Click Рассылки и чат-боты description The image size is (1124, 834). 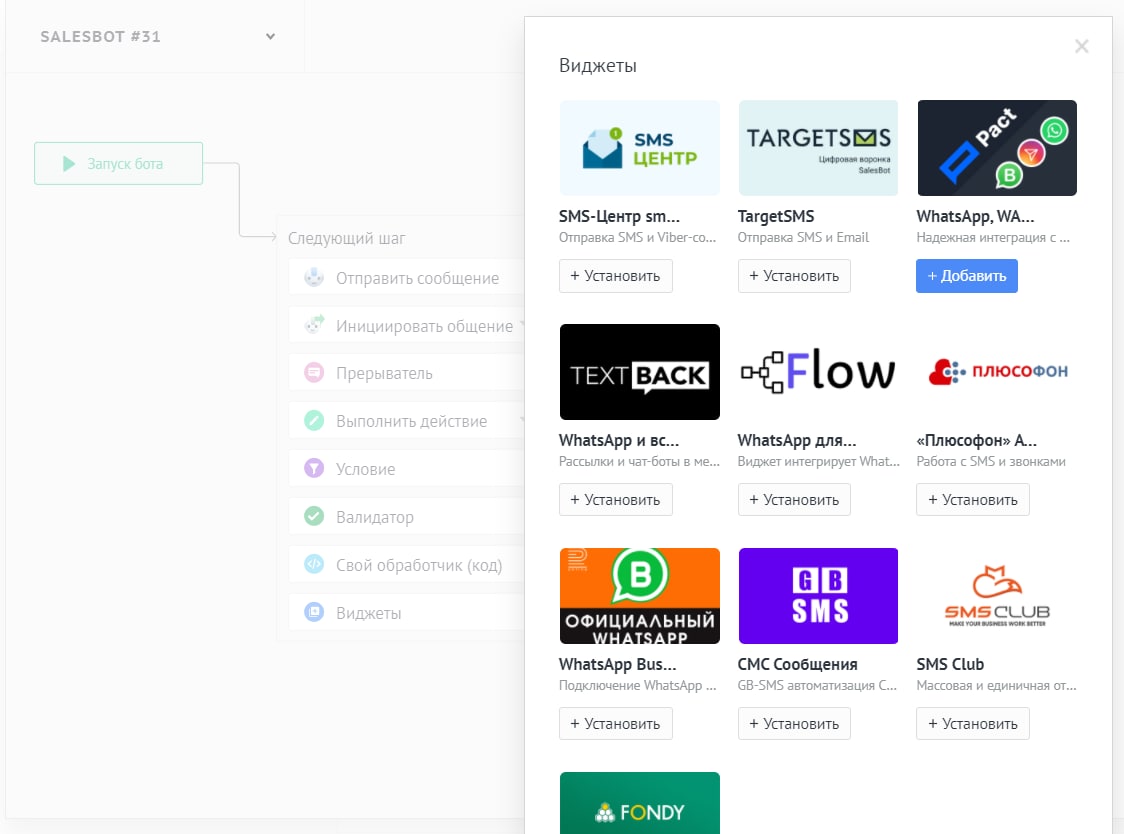click(x=639, y=461)
